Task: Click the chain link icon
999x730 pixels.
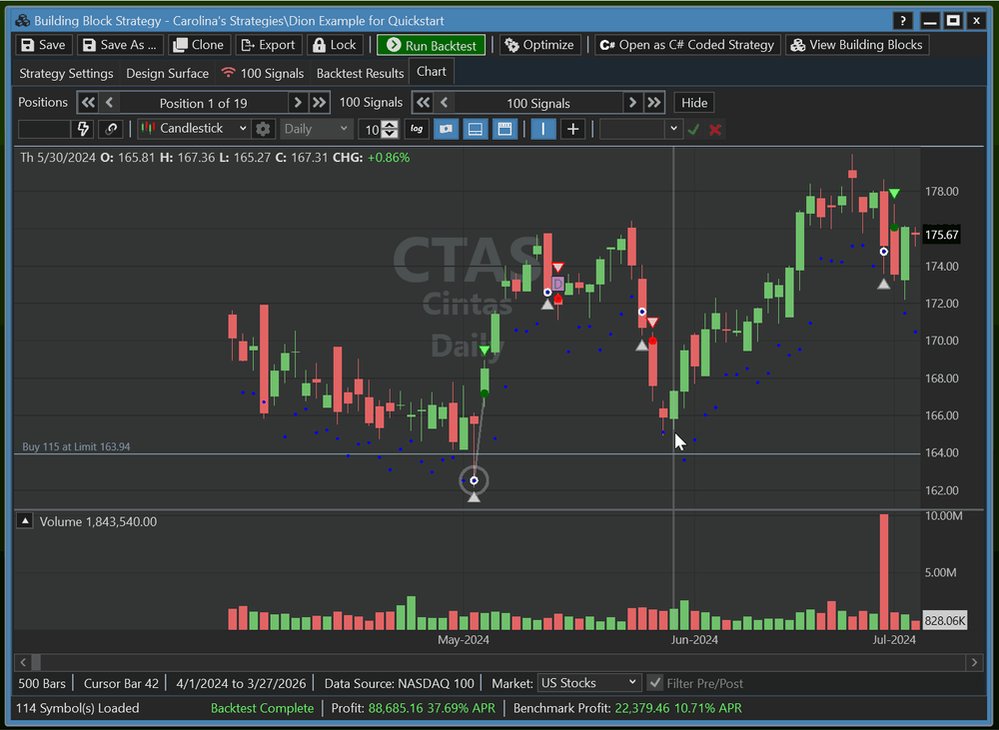Action: click(x=111, y=129)
